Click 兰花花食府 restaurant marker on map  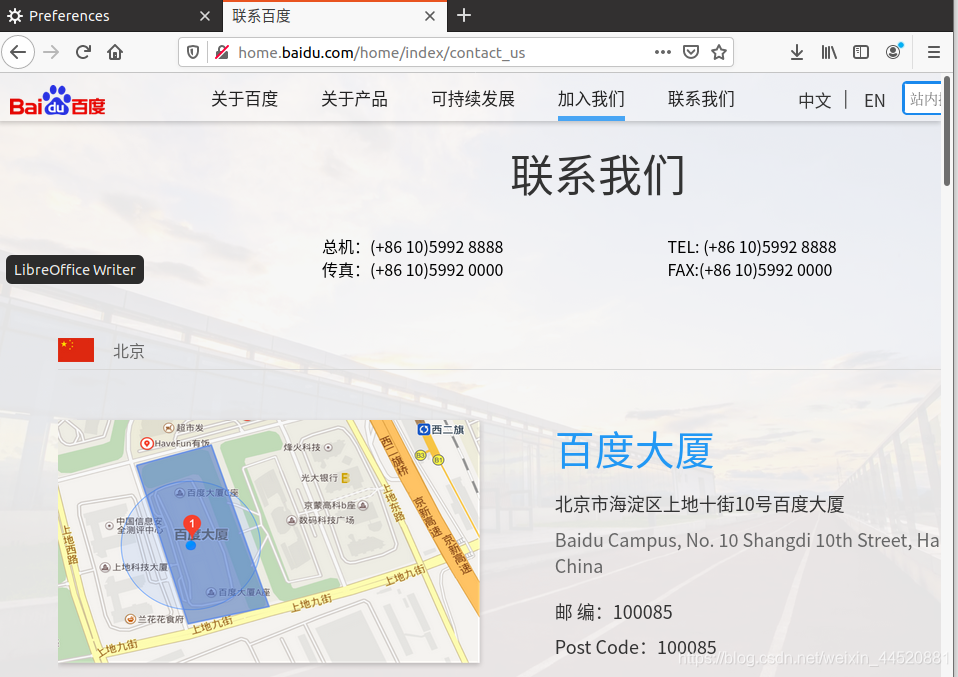(x=154, y=619)
